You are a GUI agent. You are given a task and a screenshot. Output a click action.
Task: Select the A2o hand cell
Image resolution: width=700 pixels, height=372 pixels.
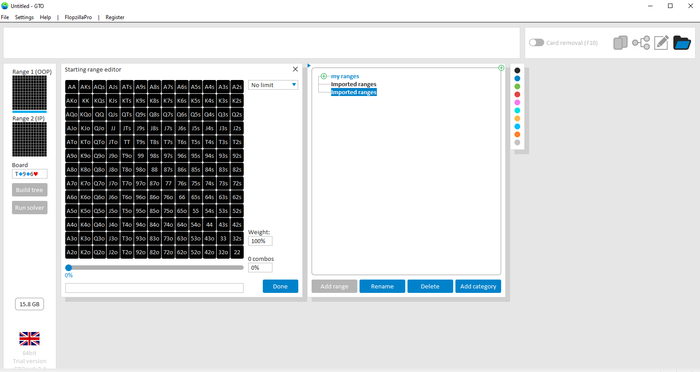72,252
